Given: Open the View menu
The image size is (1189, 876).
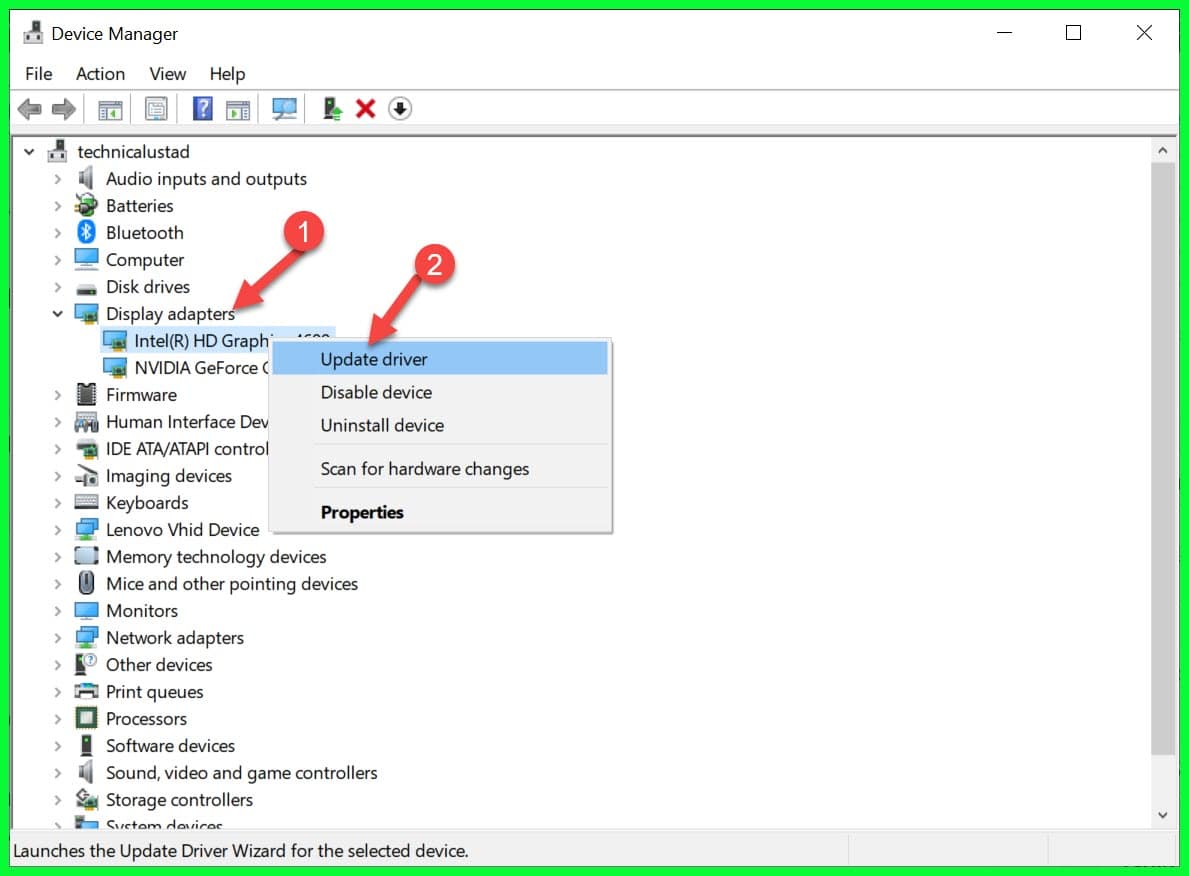Looking at the screenshot, I should (x=167, y=74).
